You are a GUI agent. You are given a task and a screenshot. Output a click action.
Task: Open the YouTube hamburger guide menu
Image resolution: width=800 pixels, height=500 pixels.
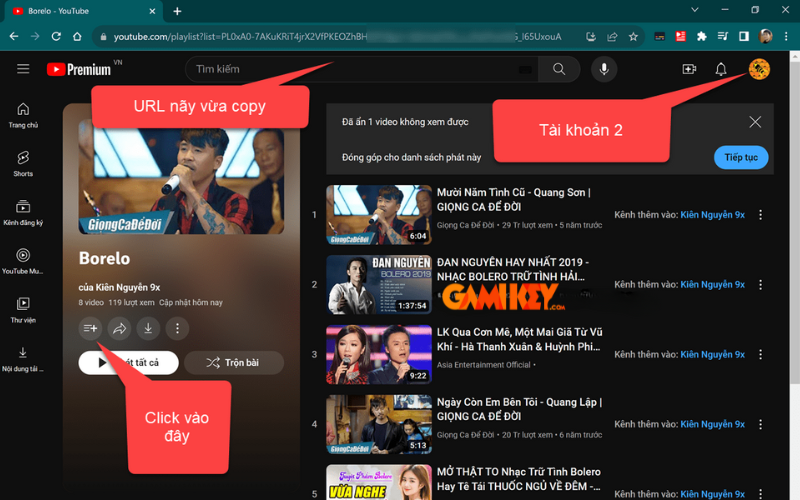click(x=23, y=69)
